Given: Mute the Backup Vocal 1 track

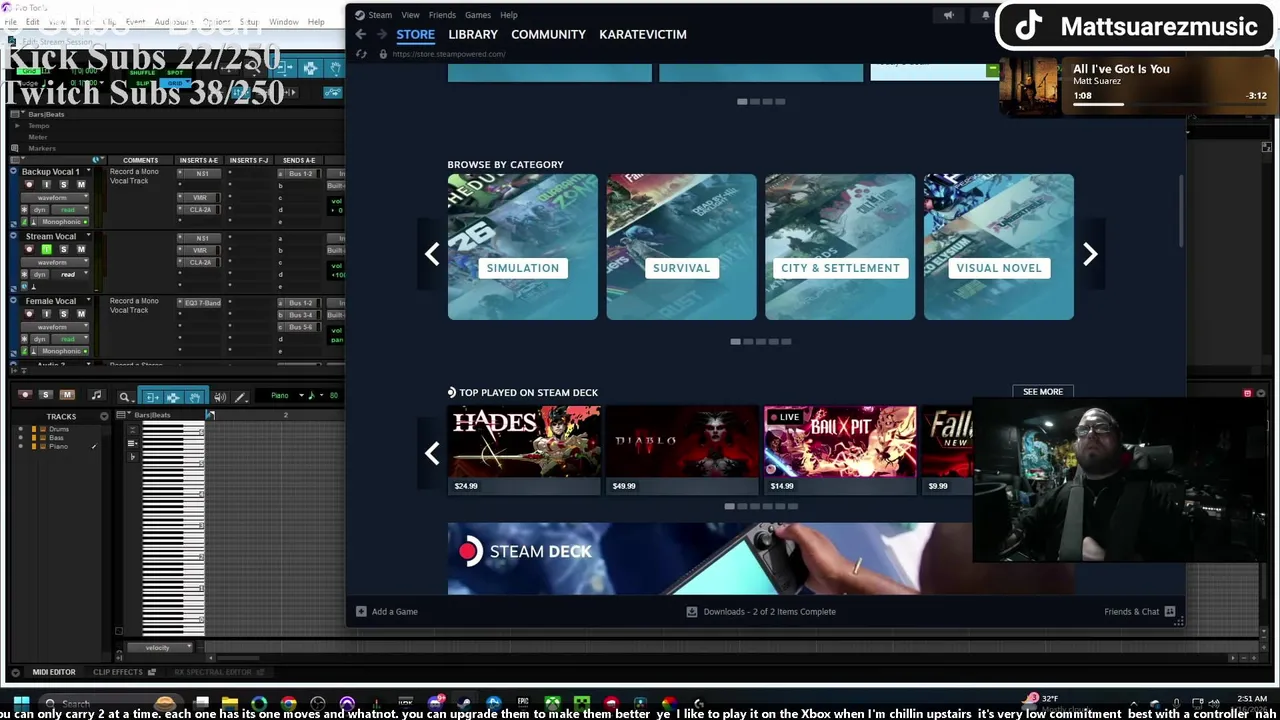Looking at the screenshot, I should click(81, 185).
